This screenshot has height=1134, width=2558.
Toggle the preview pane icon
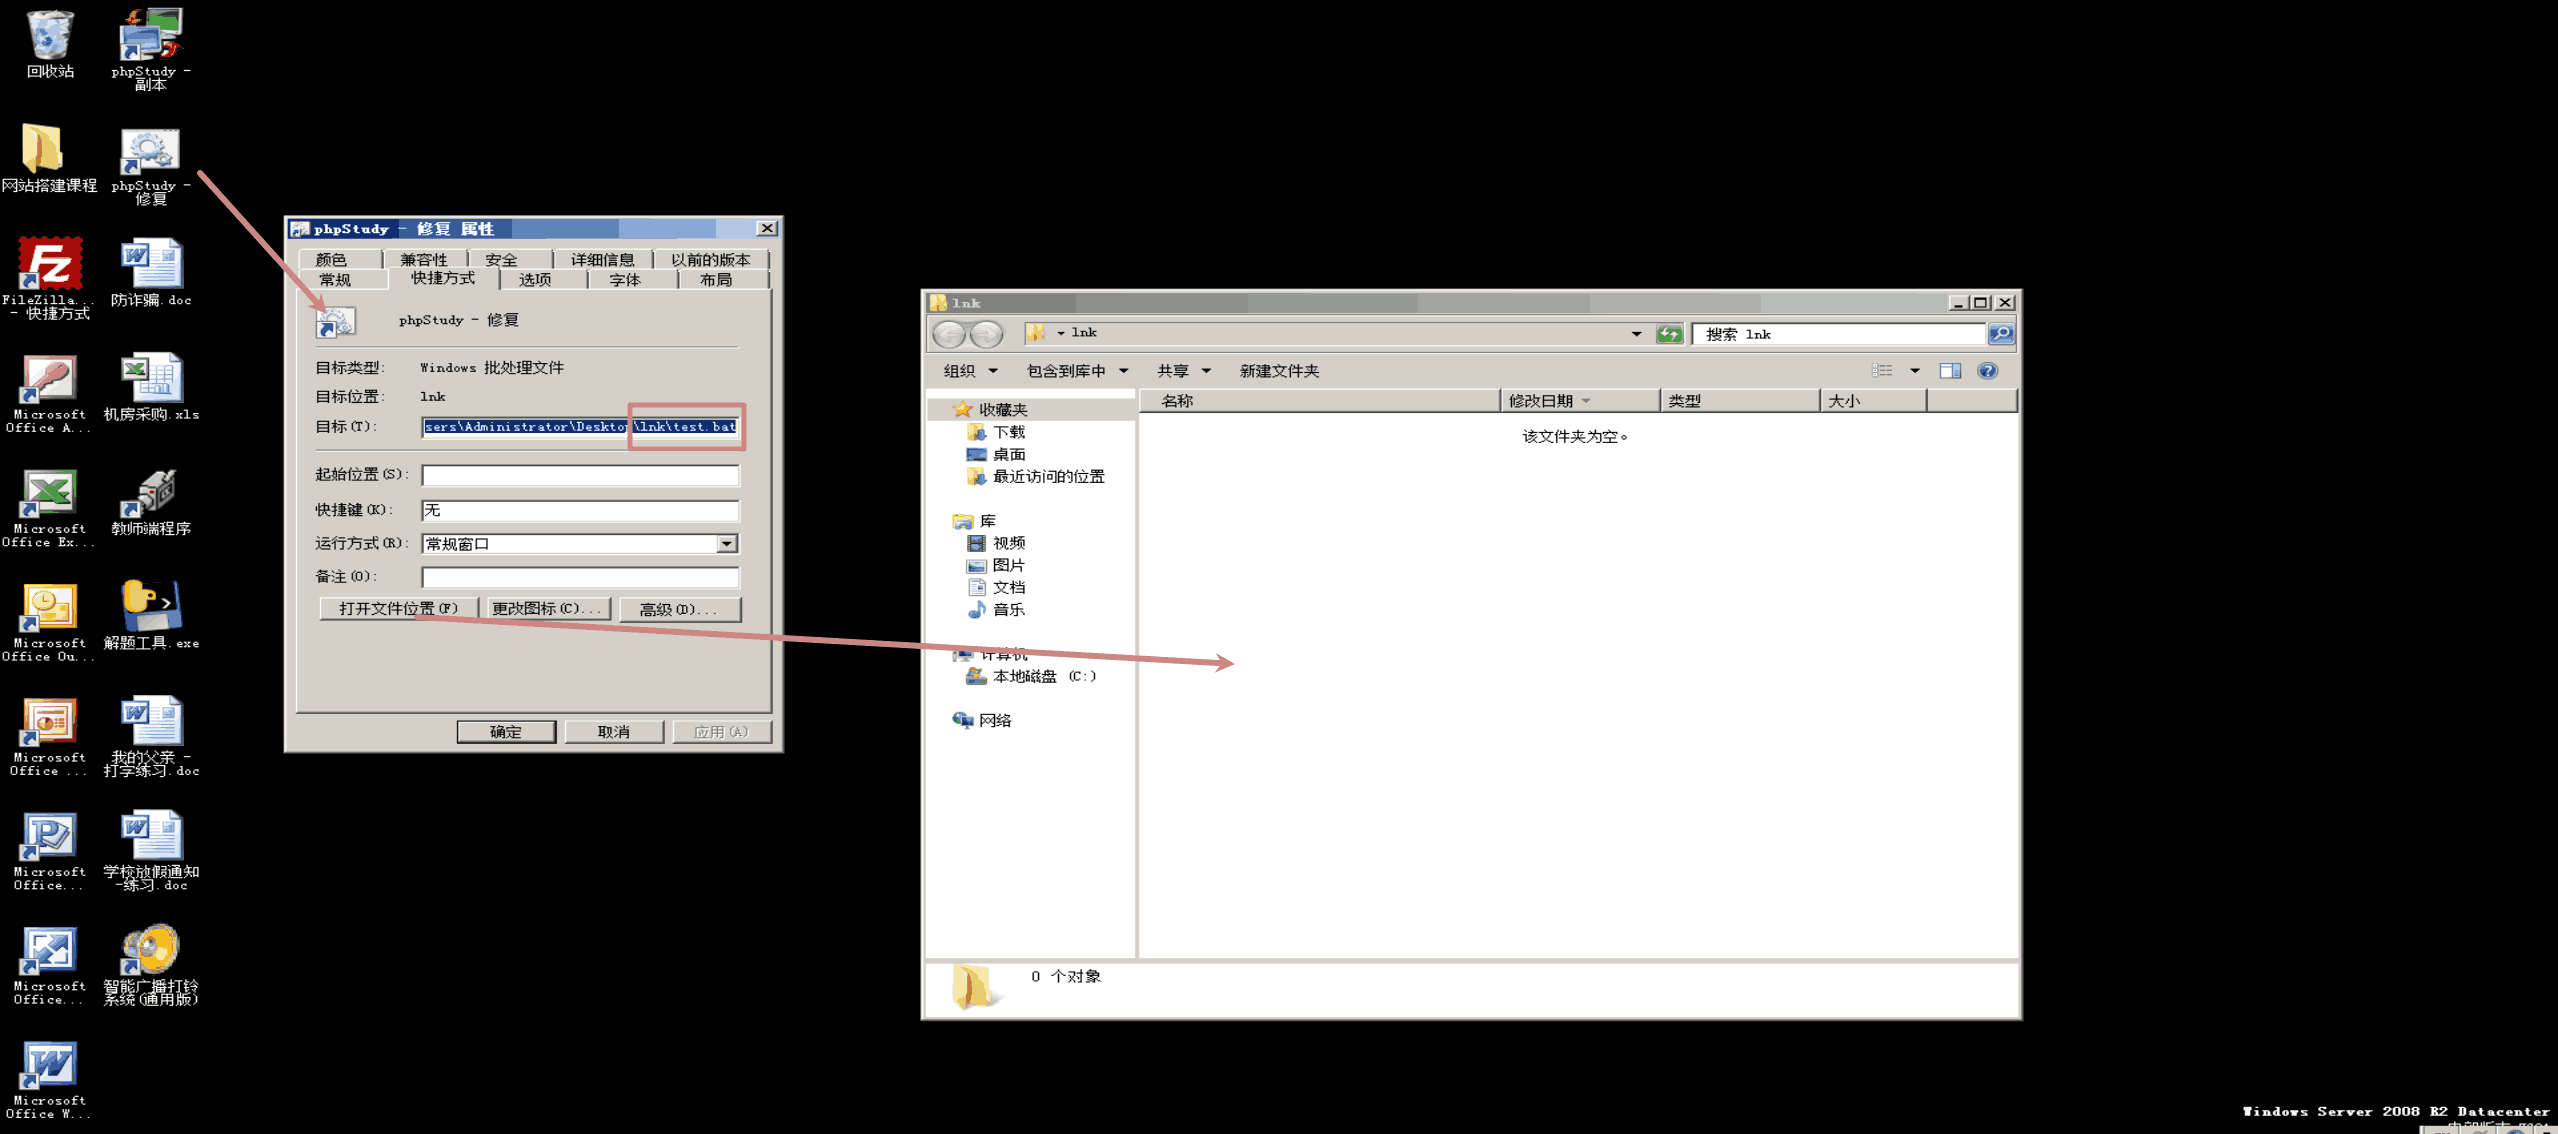click(1949, 371)
